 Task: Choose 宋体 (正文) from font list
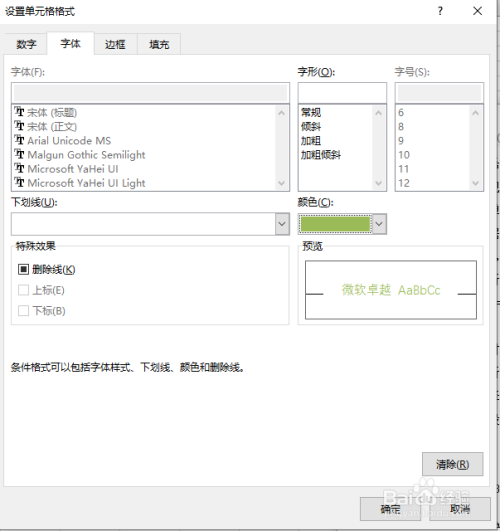coord(52,126)
